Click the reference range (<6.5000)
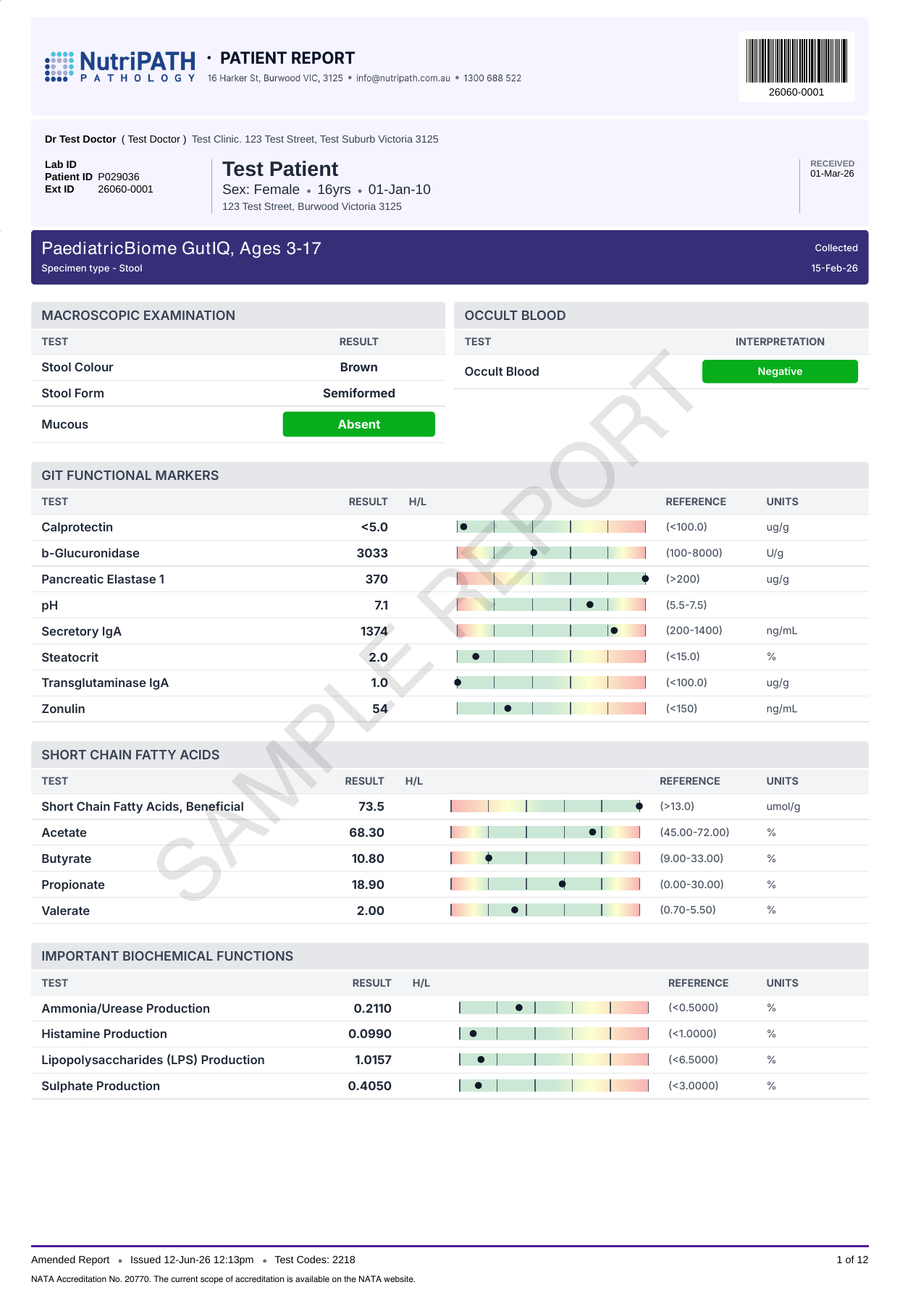 [x=693, y=1060]
